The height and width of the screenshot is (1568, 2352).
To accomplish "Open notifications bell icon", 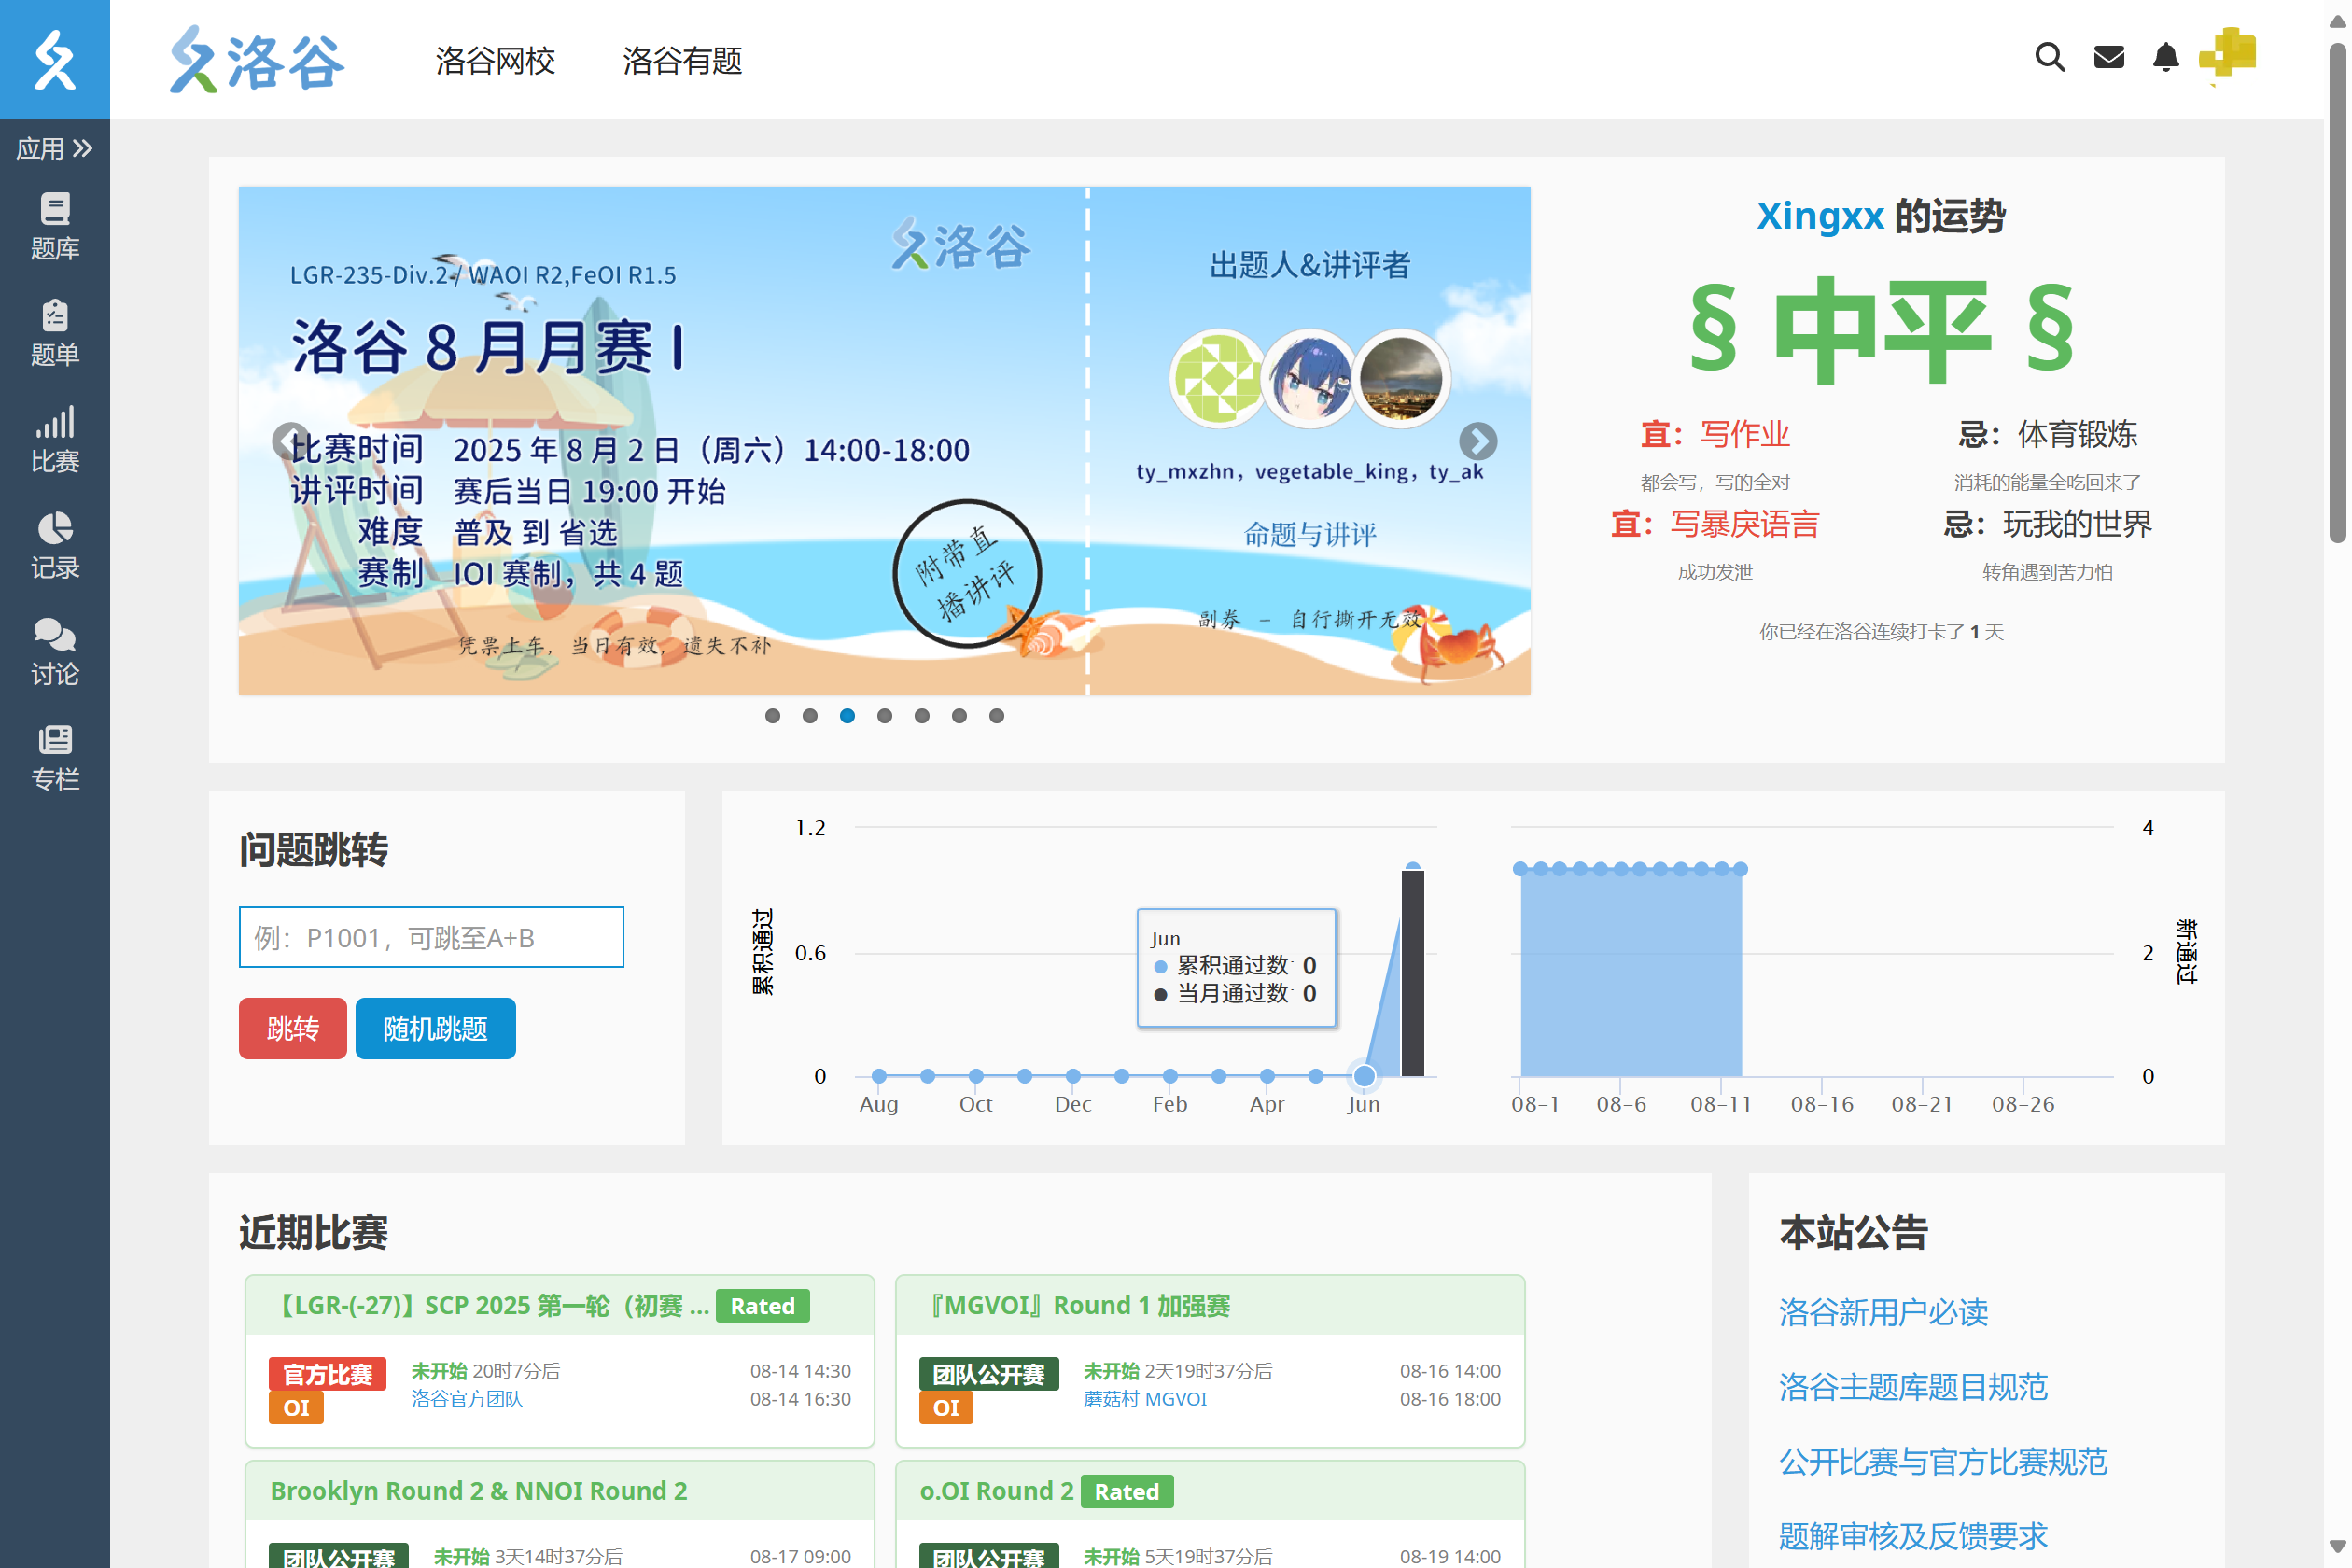I will coord(2165,57).
